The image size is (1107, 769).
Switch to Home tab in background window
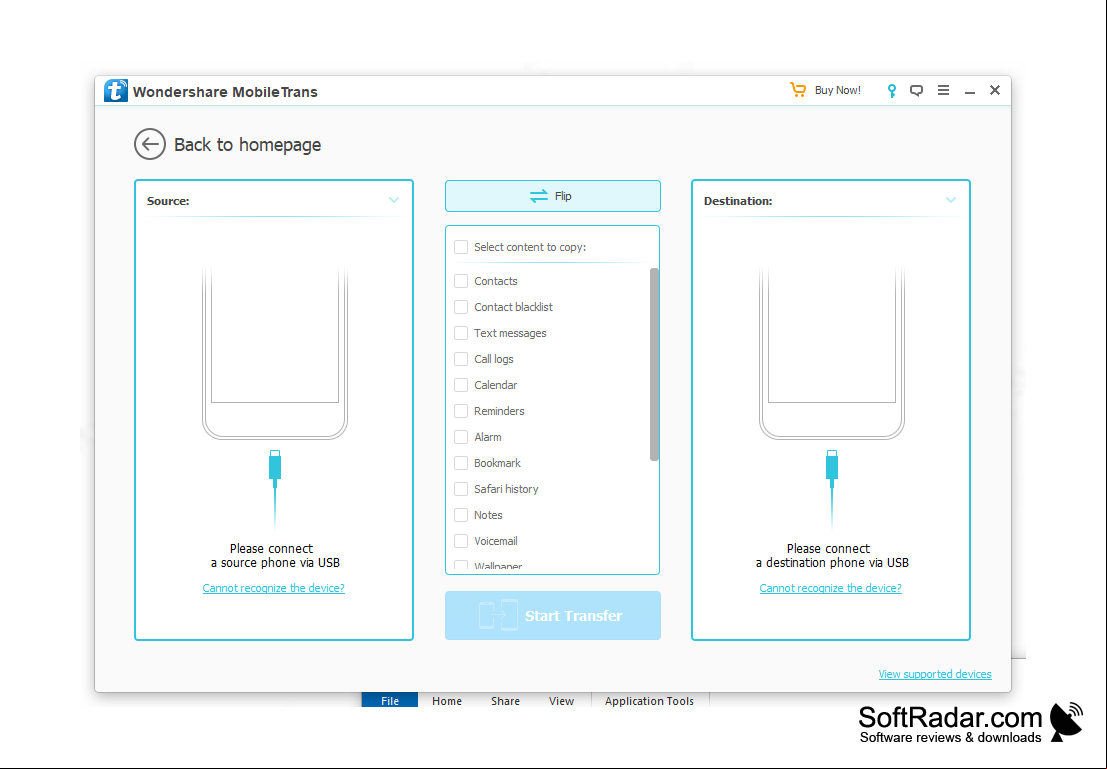tap(447, 701)
